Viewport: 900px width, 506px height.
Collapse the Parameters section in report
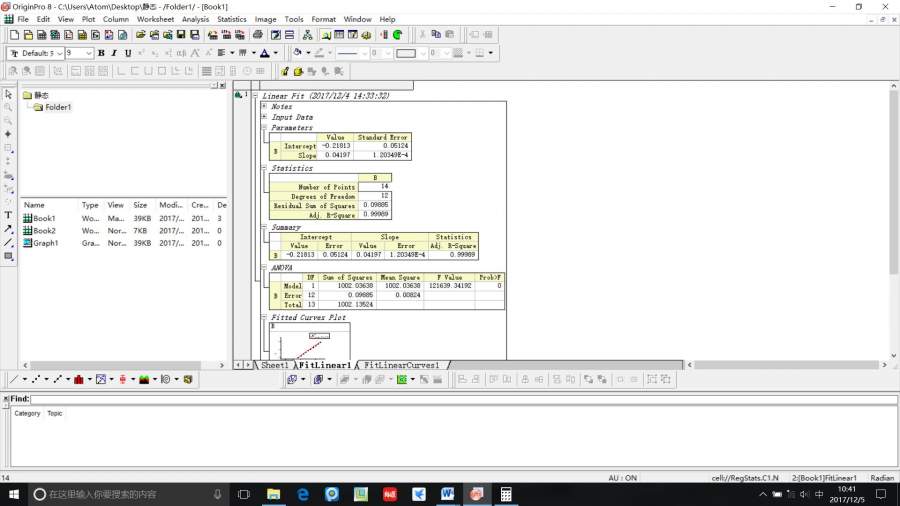(263, 128)
